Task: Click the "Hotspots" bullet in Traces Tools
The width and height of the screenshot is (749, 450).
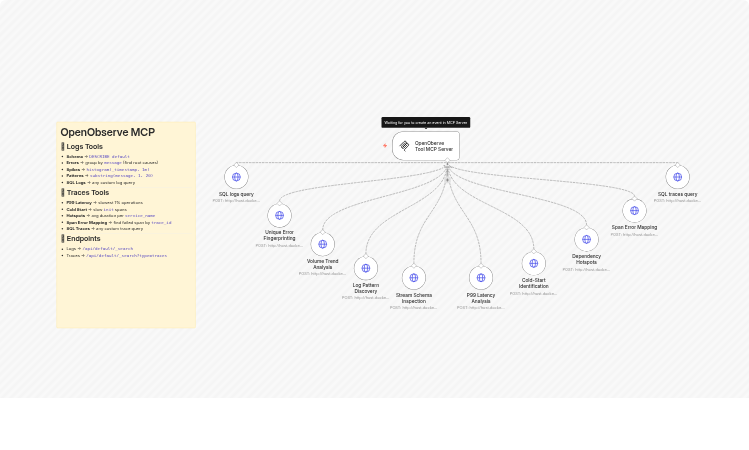Action: (x=111, y=216)
